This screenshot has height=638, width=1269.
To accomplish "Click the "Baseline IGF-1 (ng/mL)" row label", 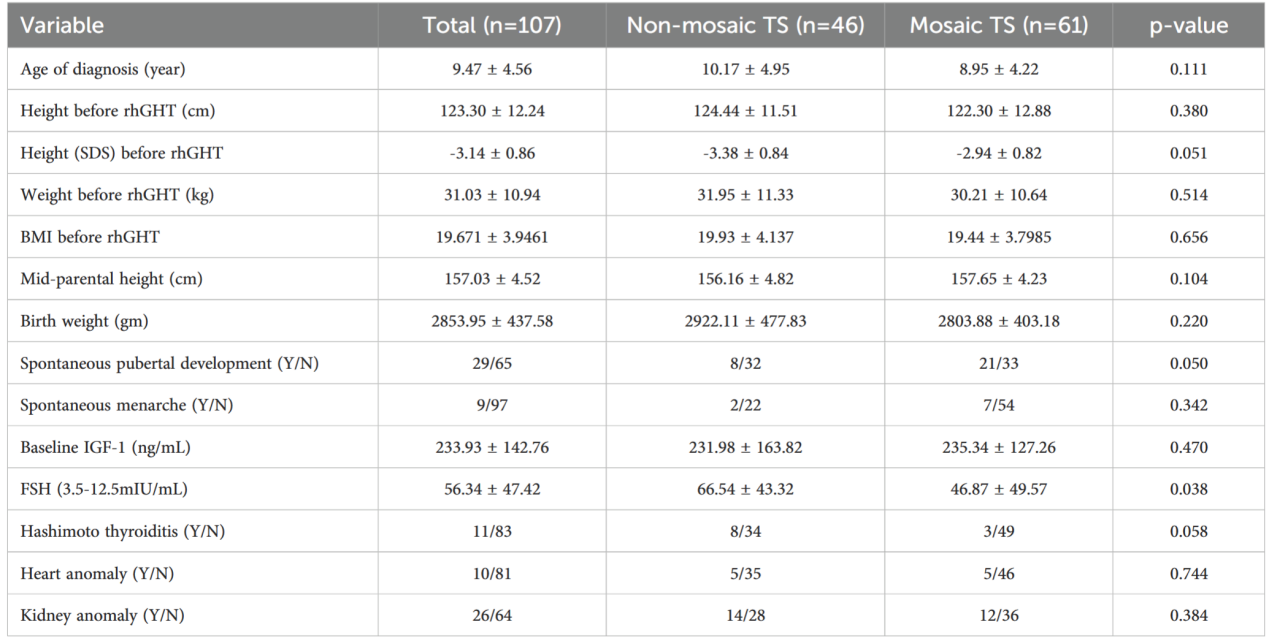I will [105, 447].
